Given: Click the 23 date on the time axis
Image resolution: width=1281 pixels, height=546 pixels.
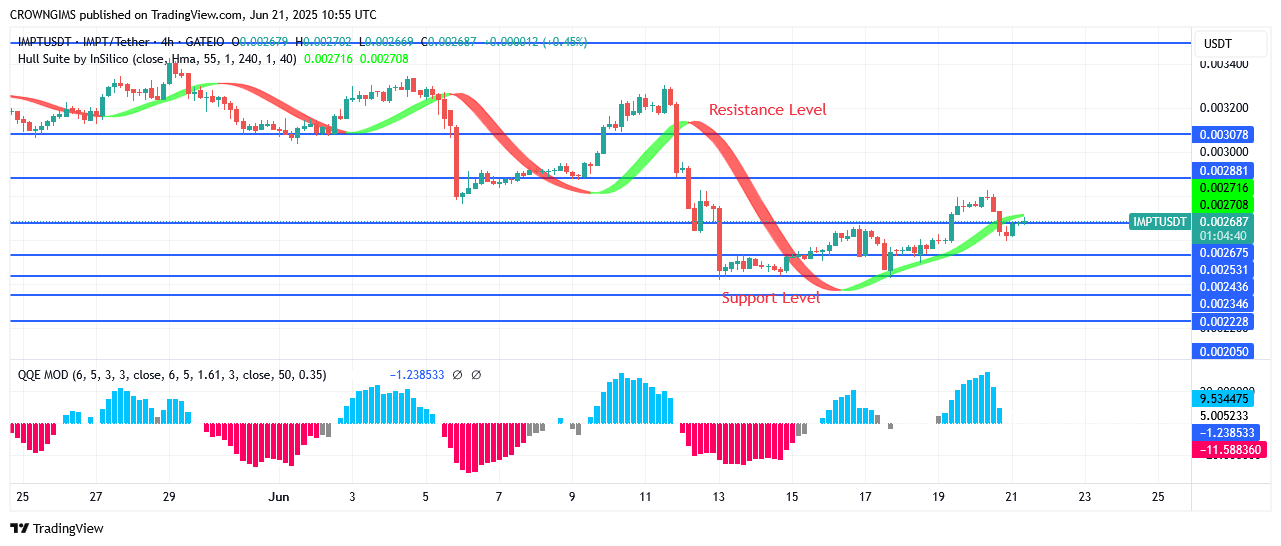Looking at the screenshot, I should point(1084,496).
